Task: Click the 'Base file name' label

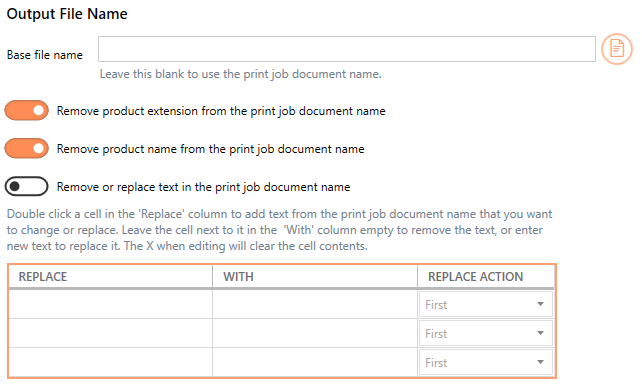Action: (x=45, y=55)
